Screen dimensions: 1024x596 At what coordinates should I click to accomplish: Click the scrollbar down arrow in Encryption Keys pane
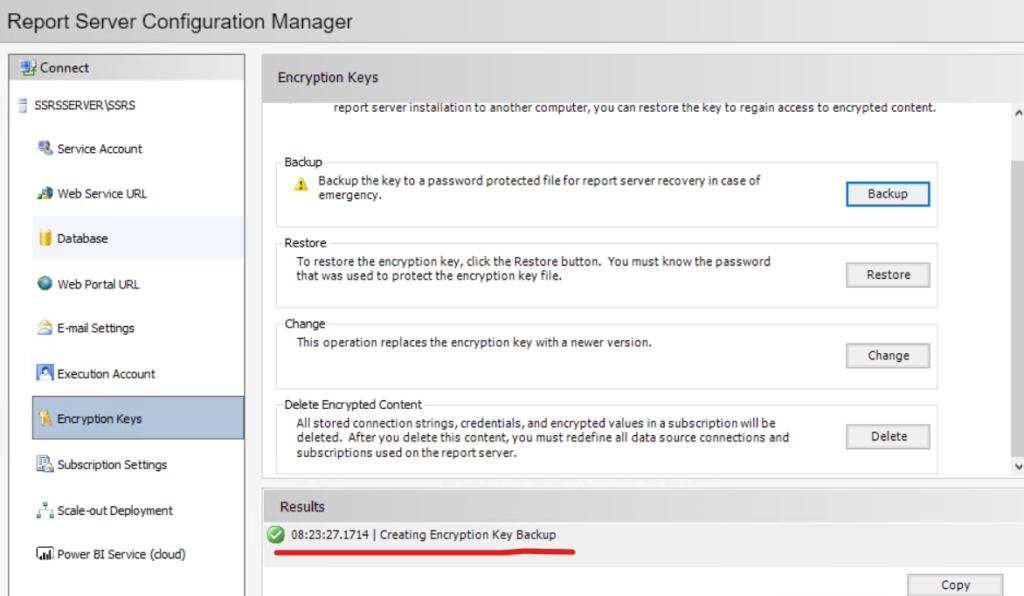tap(1018, 466)
